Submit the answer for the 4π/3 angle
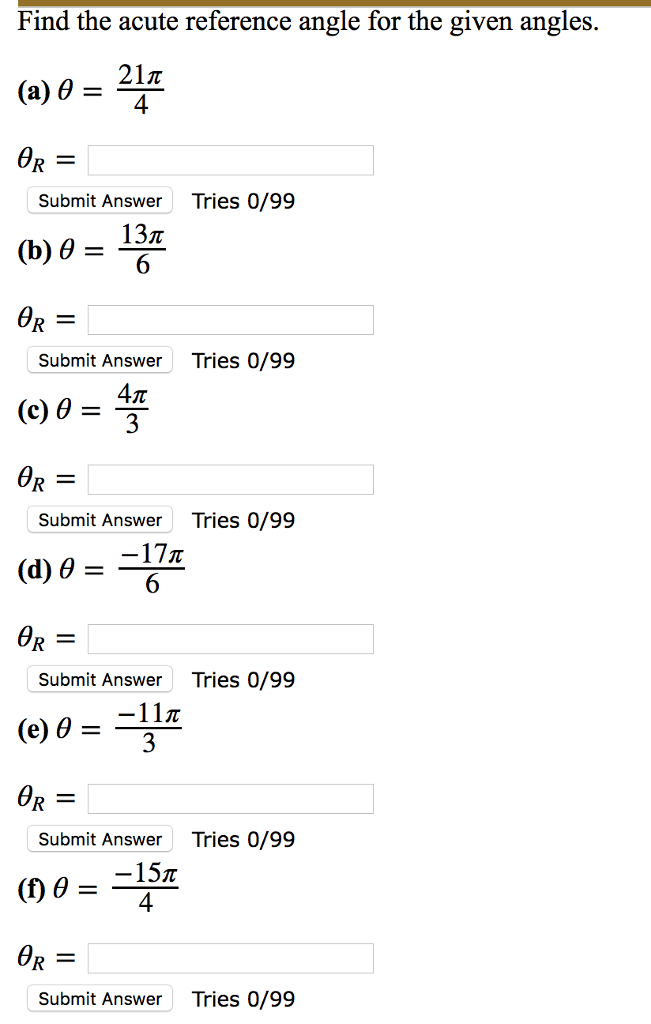Viewport: 651px width, 1024px height. pyautogui.click(x=99, y=519)
